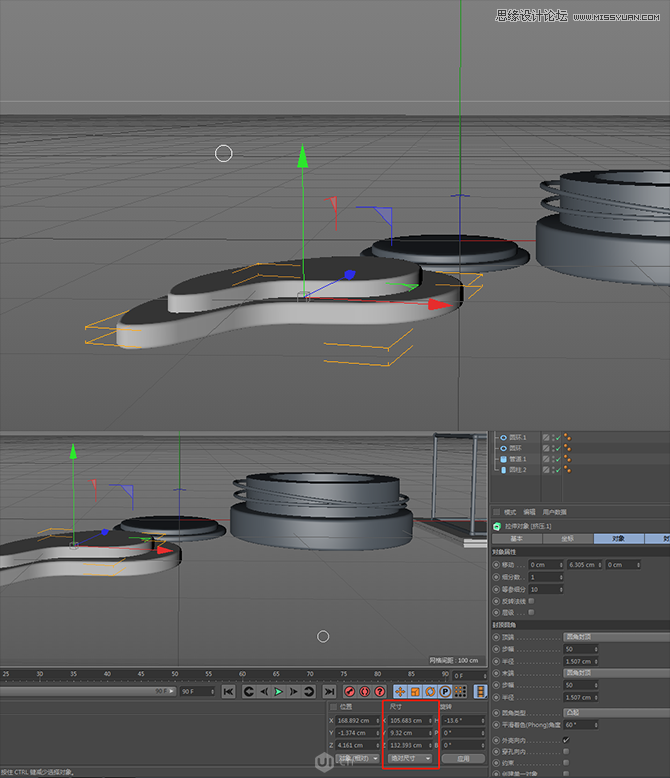
Task: Switch to the 基本 tab
Action: pos(516,538)
